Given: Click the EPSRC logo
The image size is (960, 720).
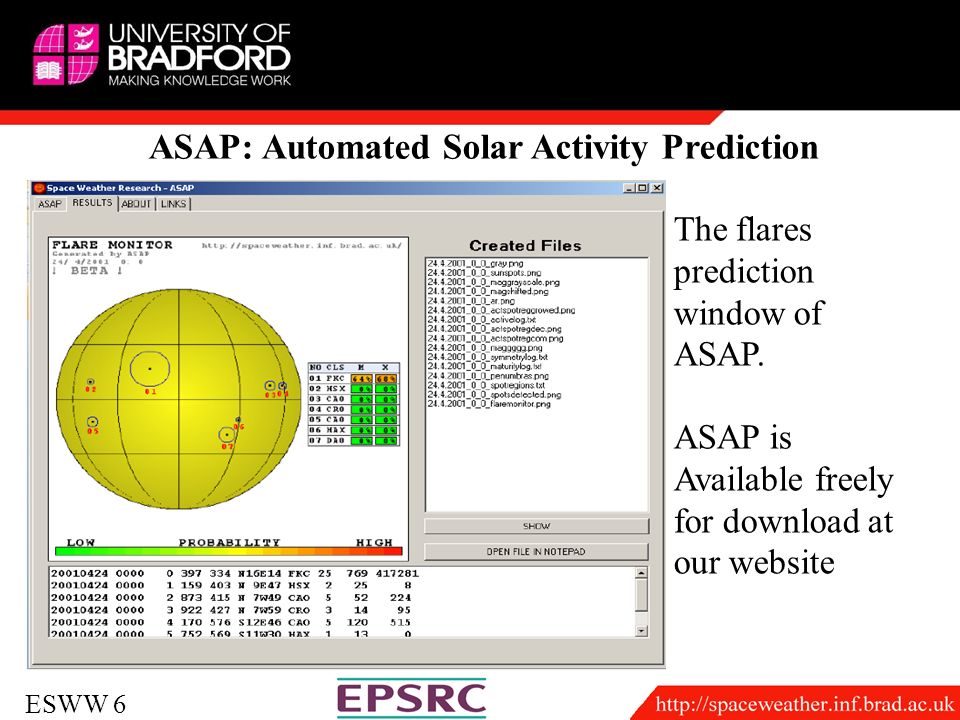Looking at the screenshot, I should [x=411, y=699].
